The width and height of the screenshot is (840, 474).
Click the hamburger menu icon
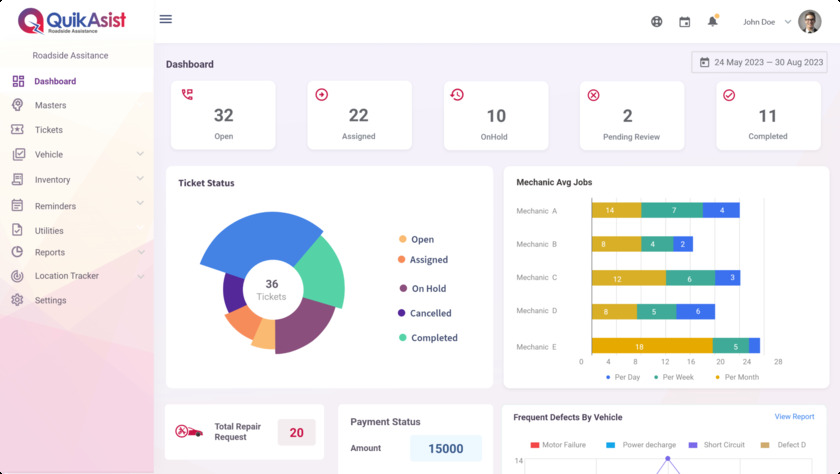pyautogui.click(x=166, y=19)
